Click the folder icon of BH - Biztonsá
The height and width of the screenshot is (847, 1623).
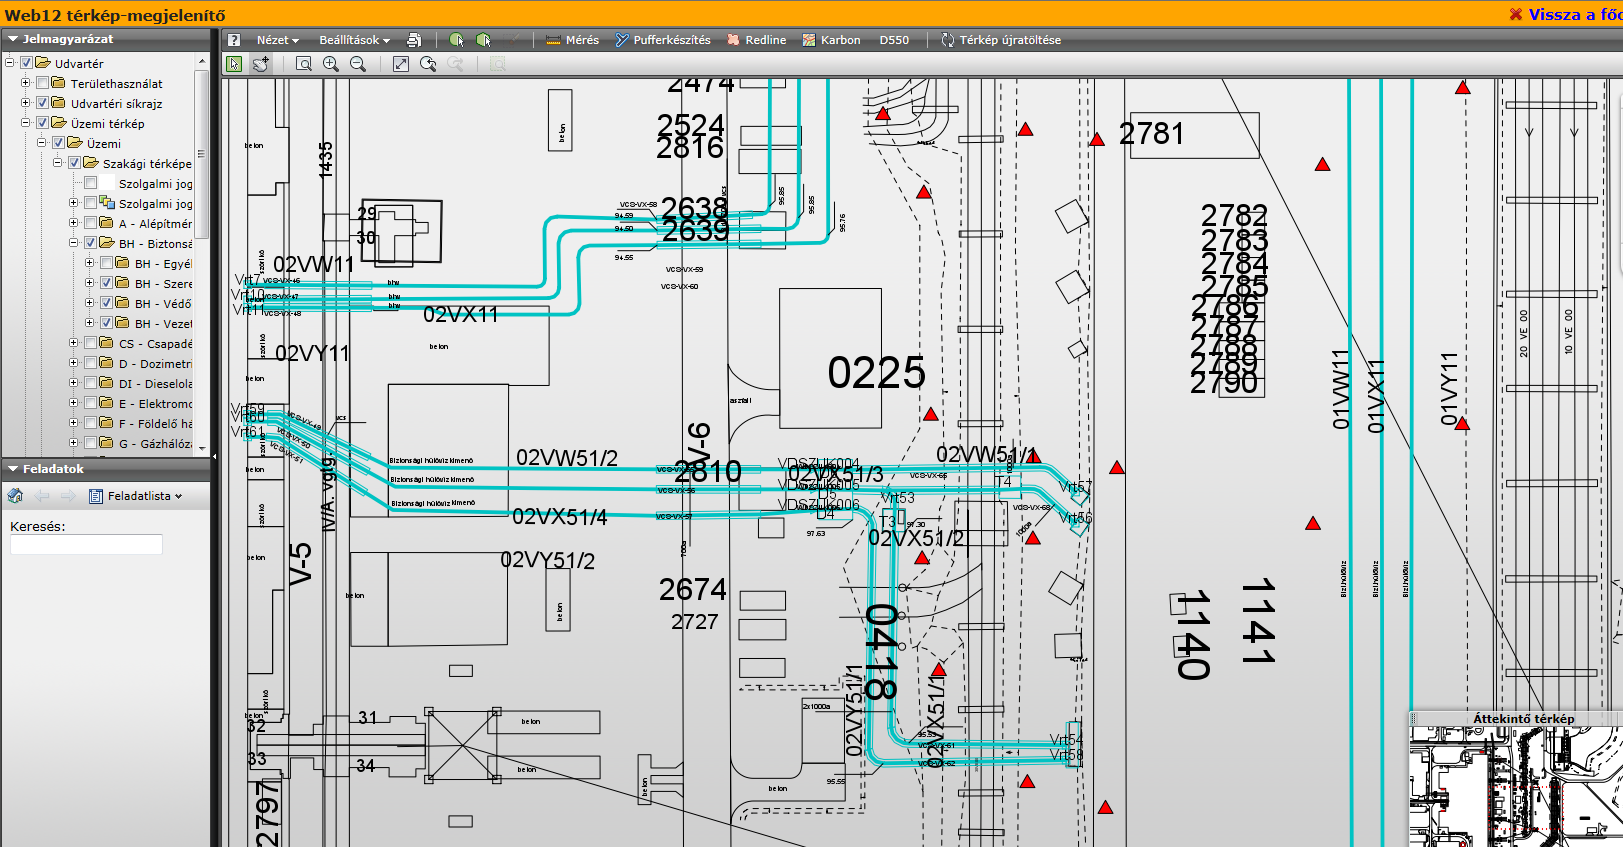[107, 243]
